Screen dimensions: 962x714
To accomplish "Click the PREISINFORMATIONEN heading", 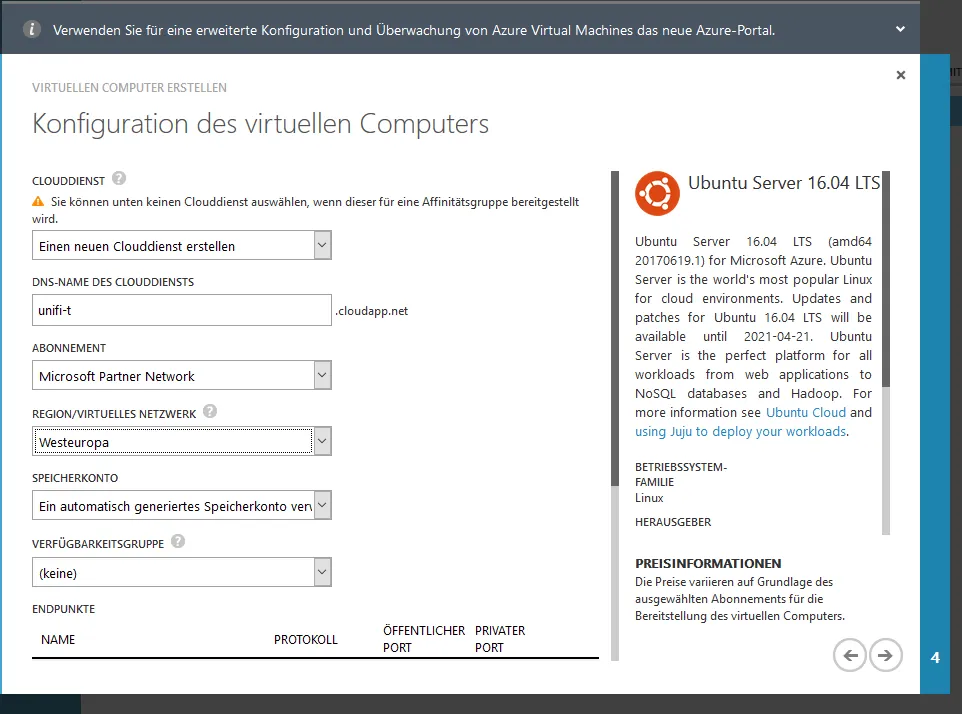I will click(x=708, y=563).
